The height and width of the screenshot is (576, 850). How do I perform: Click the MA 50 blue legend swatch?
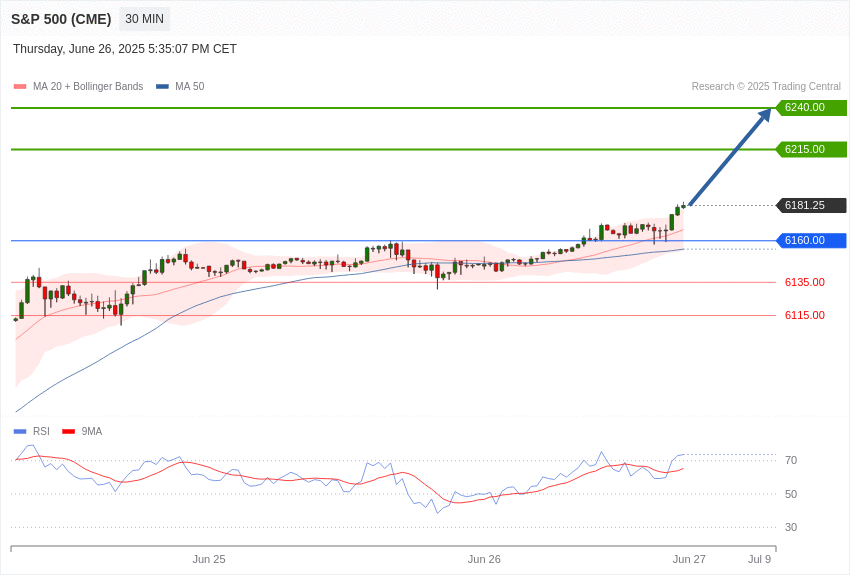pyautogui.click(x=162, y=87)
